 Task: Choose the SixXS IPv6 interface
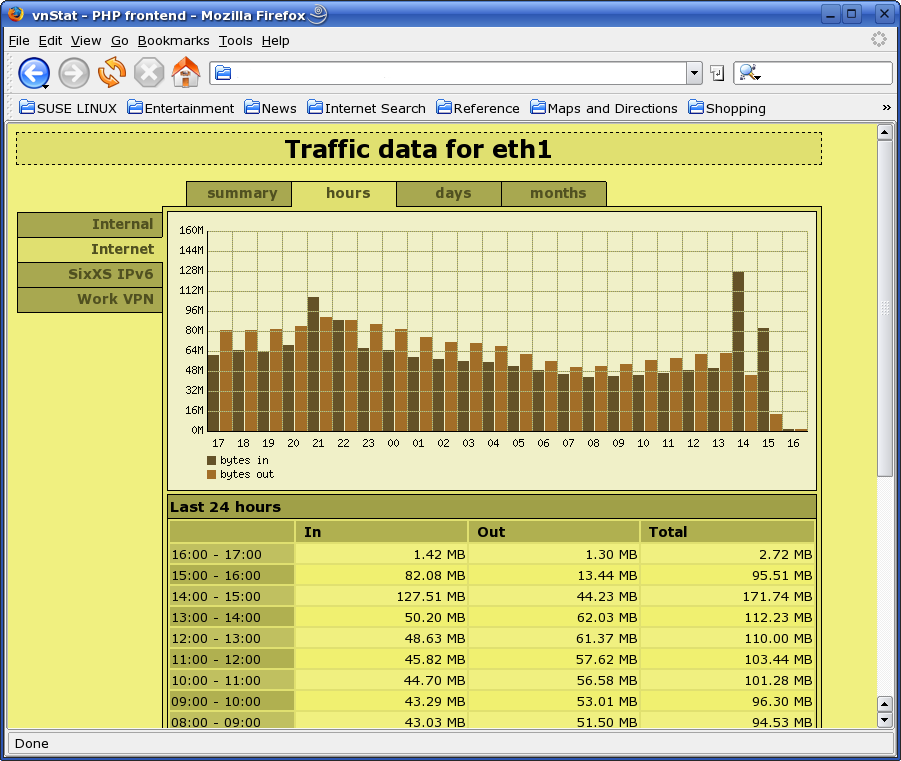click(91, 274)
